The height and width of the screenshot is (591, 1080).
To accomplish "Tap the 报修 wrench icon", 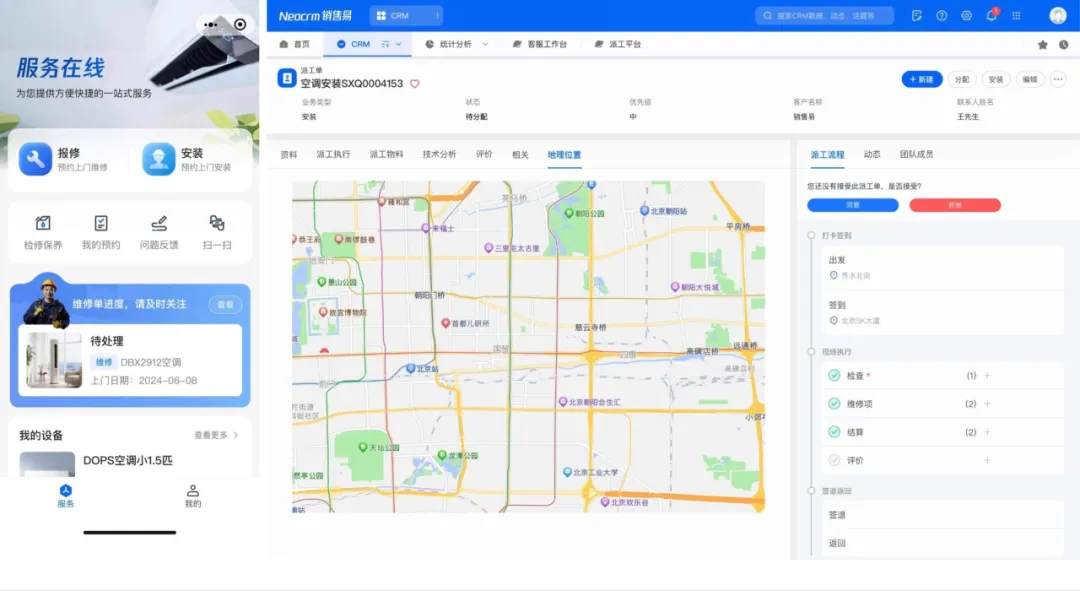I will 36,159.
